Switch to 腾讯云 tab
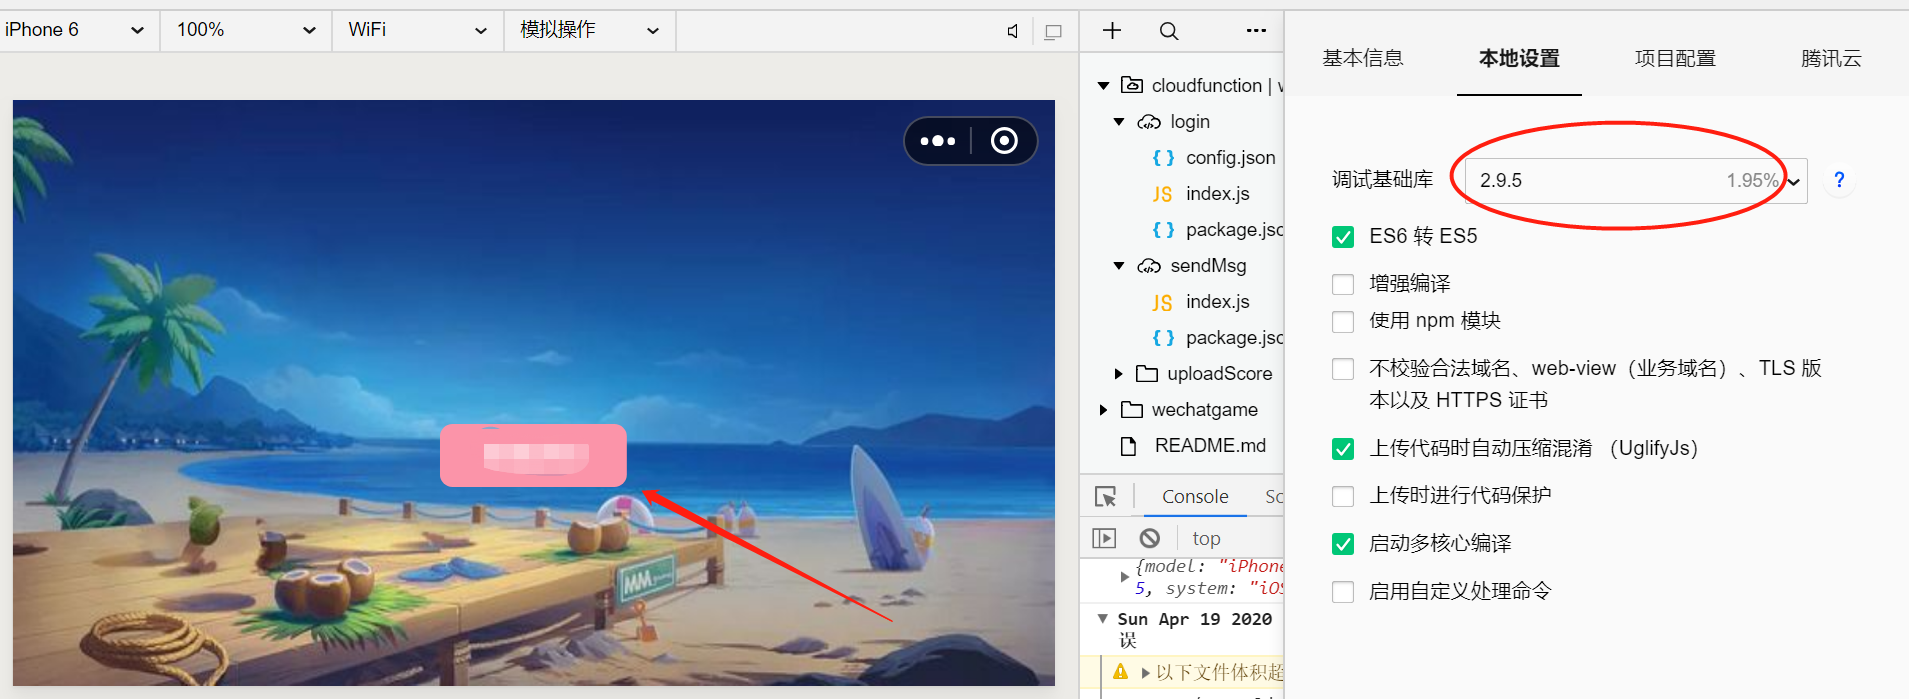 pyautogui.click(x=1831, y=58)
